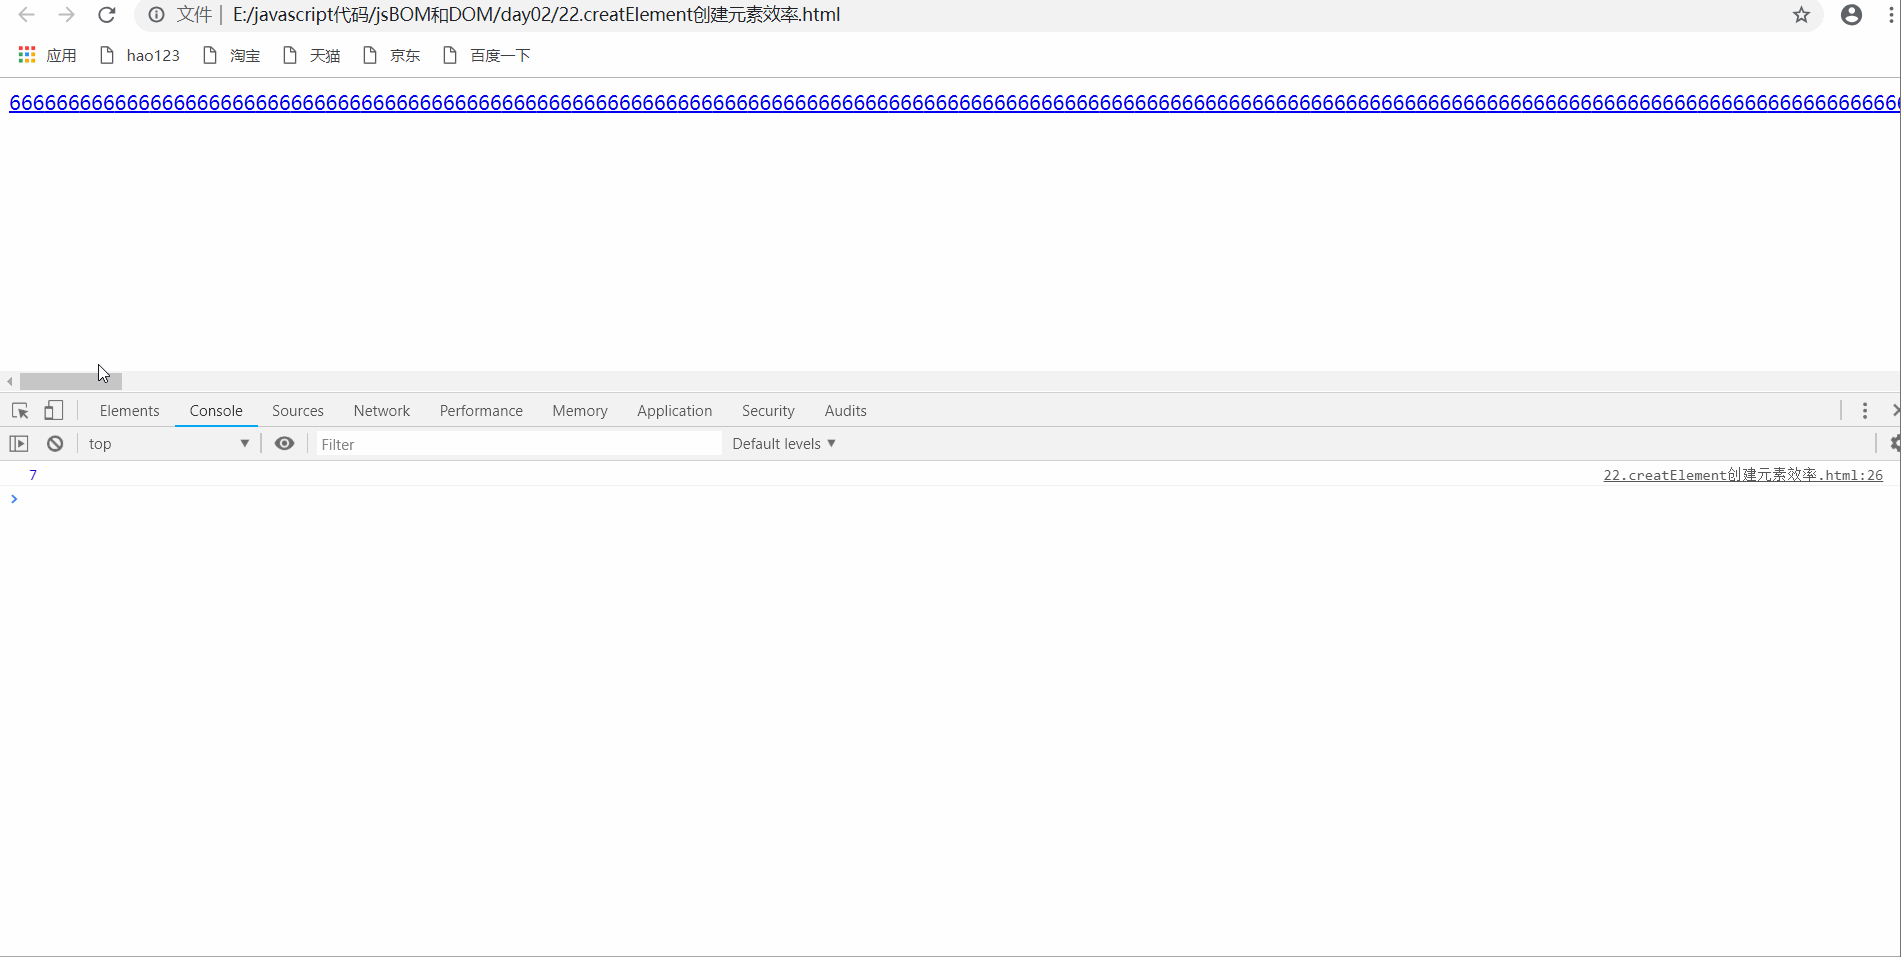
Task: Switch to the Performance tab
Action: pyautogui.click(x=481, y=411)
